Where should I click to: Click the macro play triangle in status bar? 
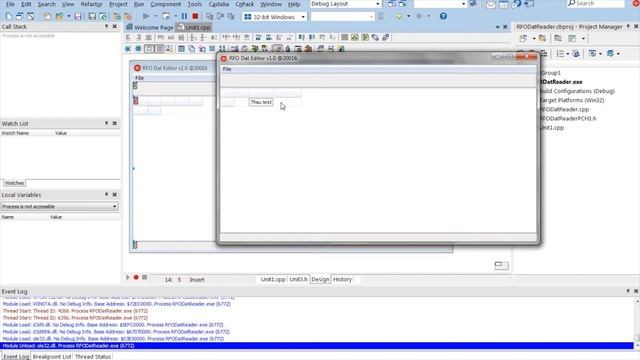[x=128, y=278]
